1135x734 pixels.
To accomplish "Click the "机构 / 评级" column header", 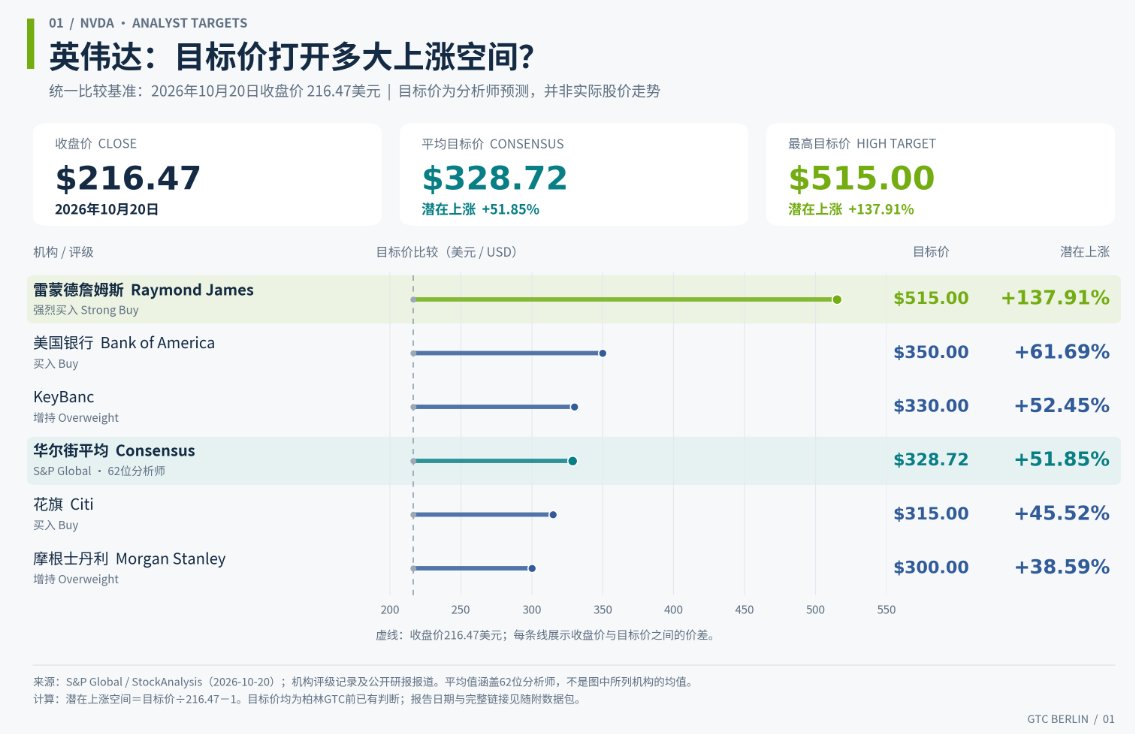I will [63, 252].
